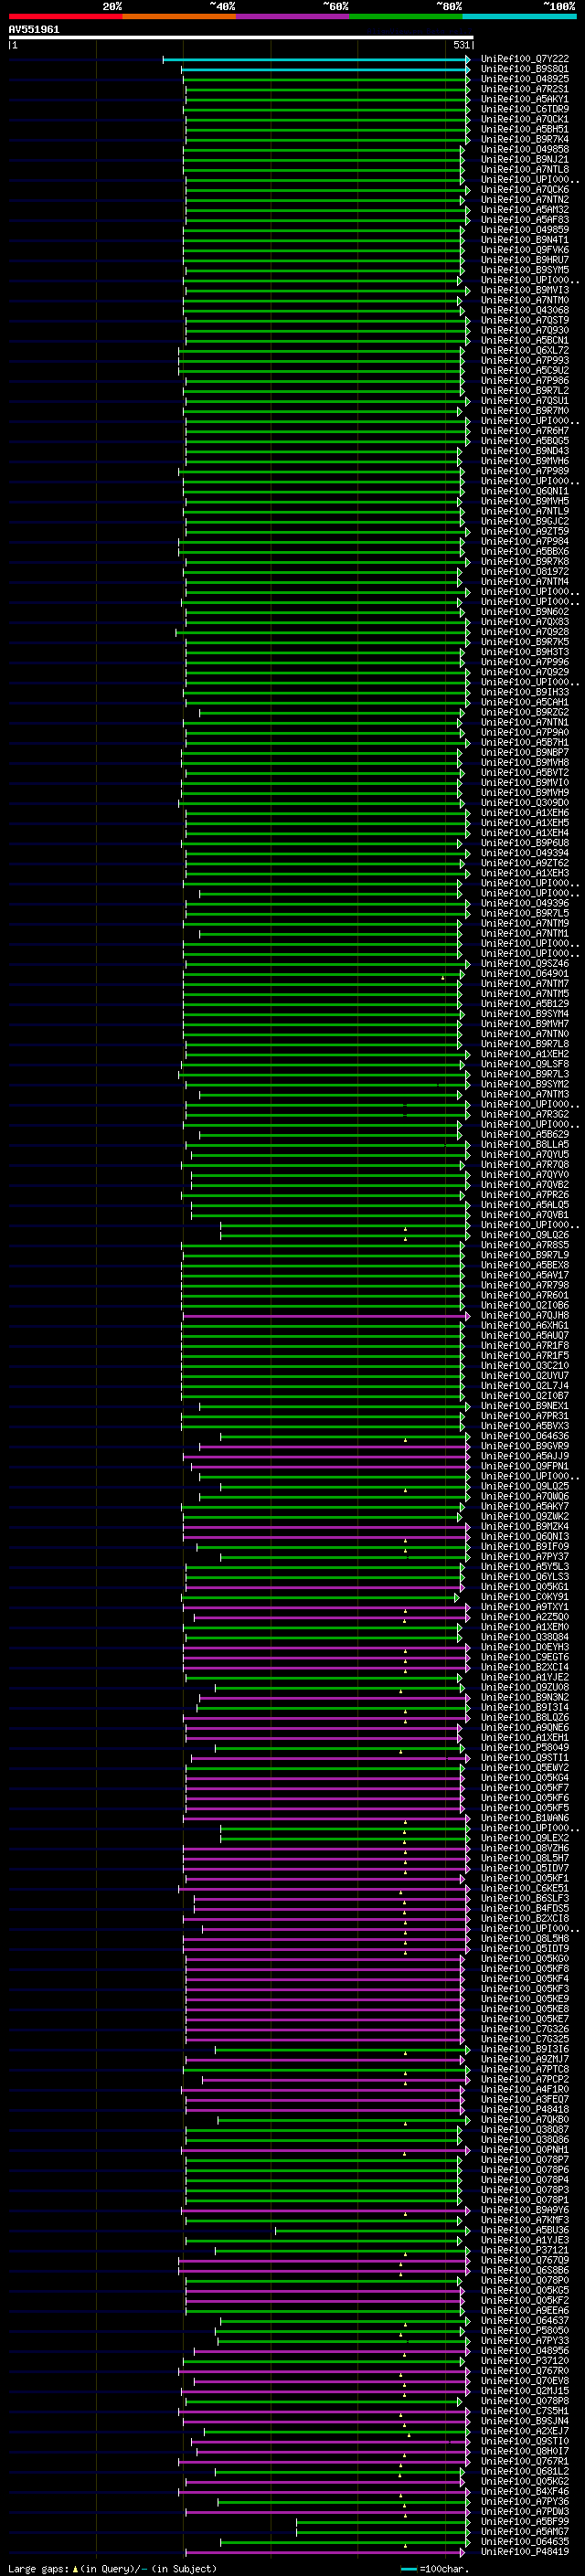Select hit label UniRef100_O81972
585x2576 pixels.
[525, 571]
